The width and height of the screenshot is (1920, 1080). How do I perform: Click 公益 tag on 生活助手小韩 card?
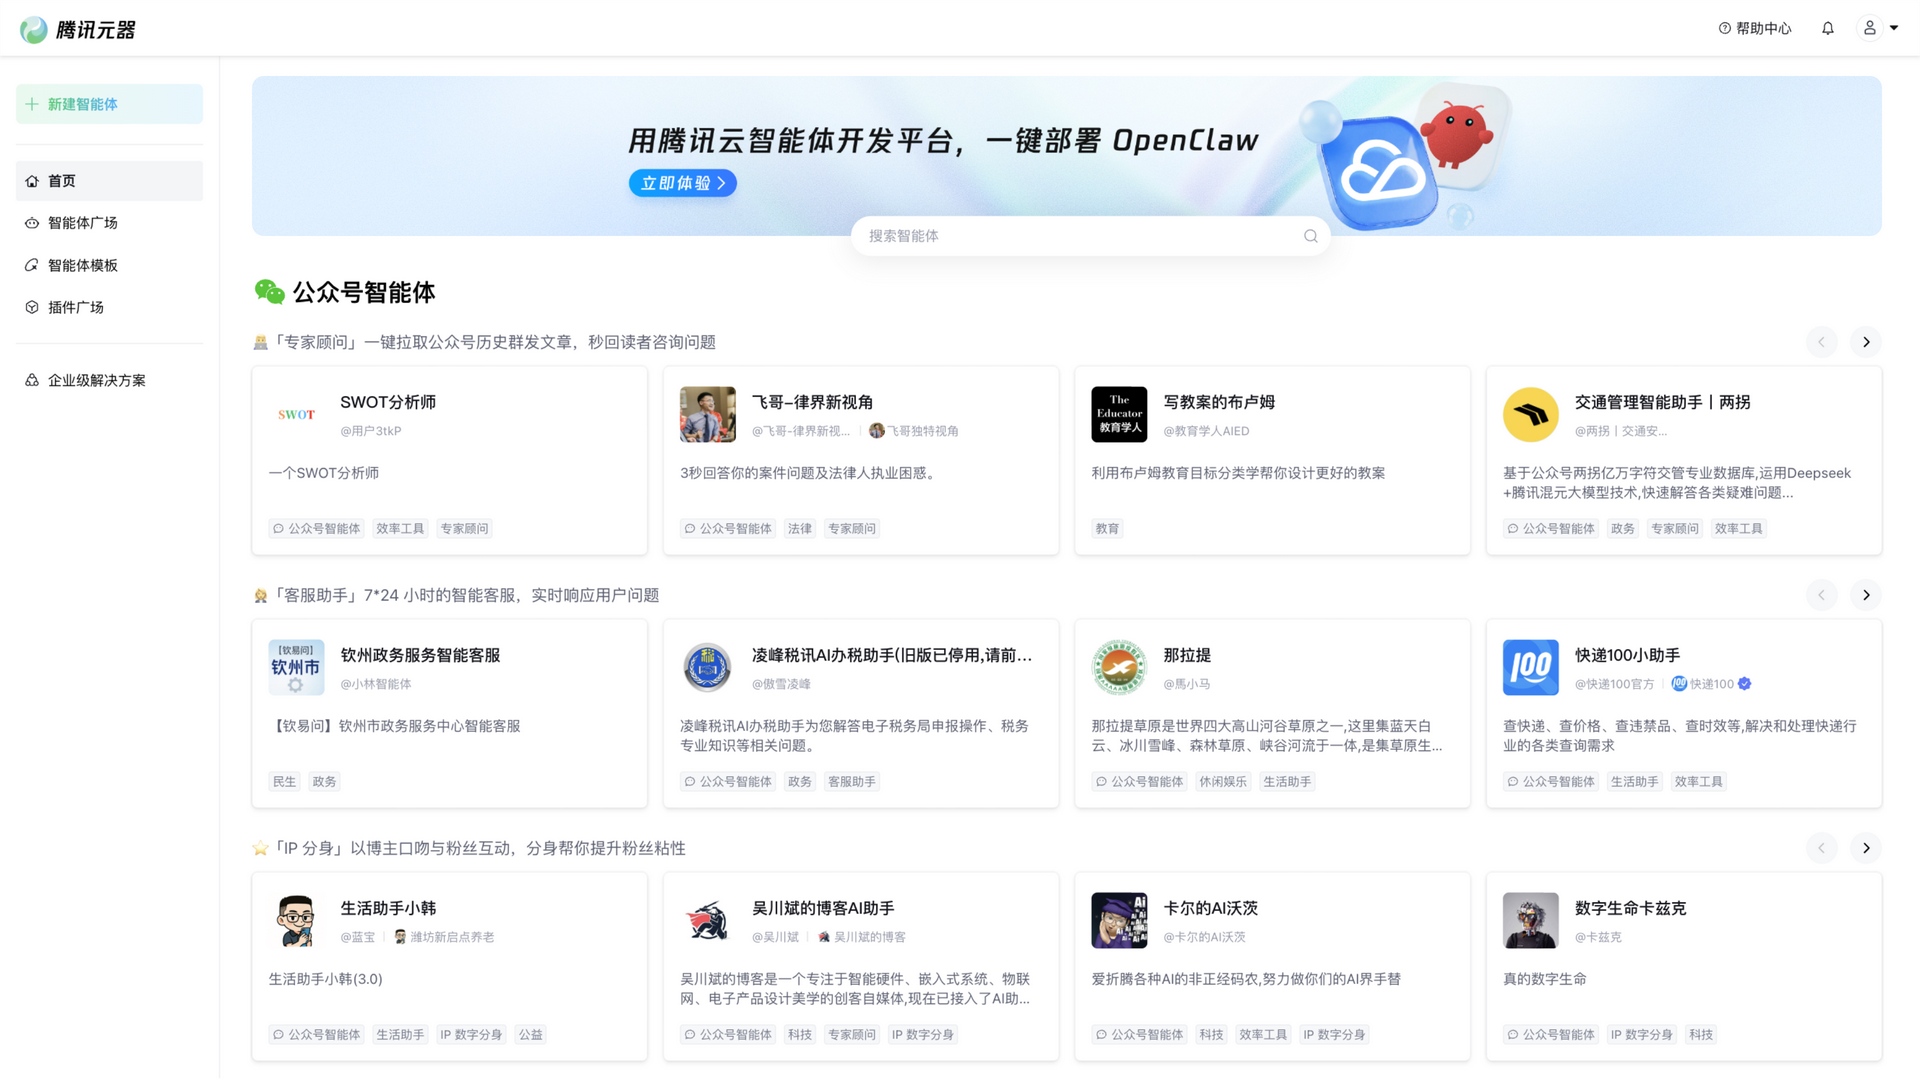[x=530, y=1034]
